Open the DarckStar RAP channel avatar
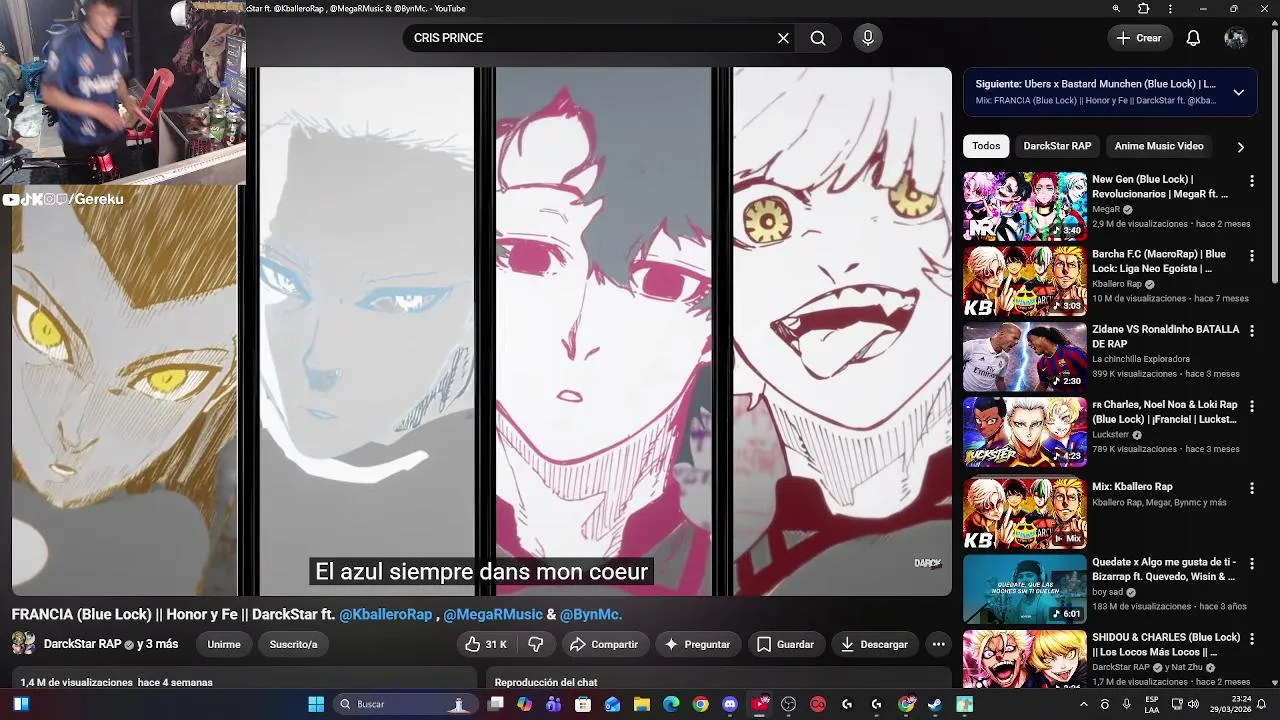This screenshot has height=720, width=1280. (x=24, y=643)
